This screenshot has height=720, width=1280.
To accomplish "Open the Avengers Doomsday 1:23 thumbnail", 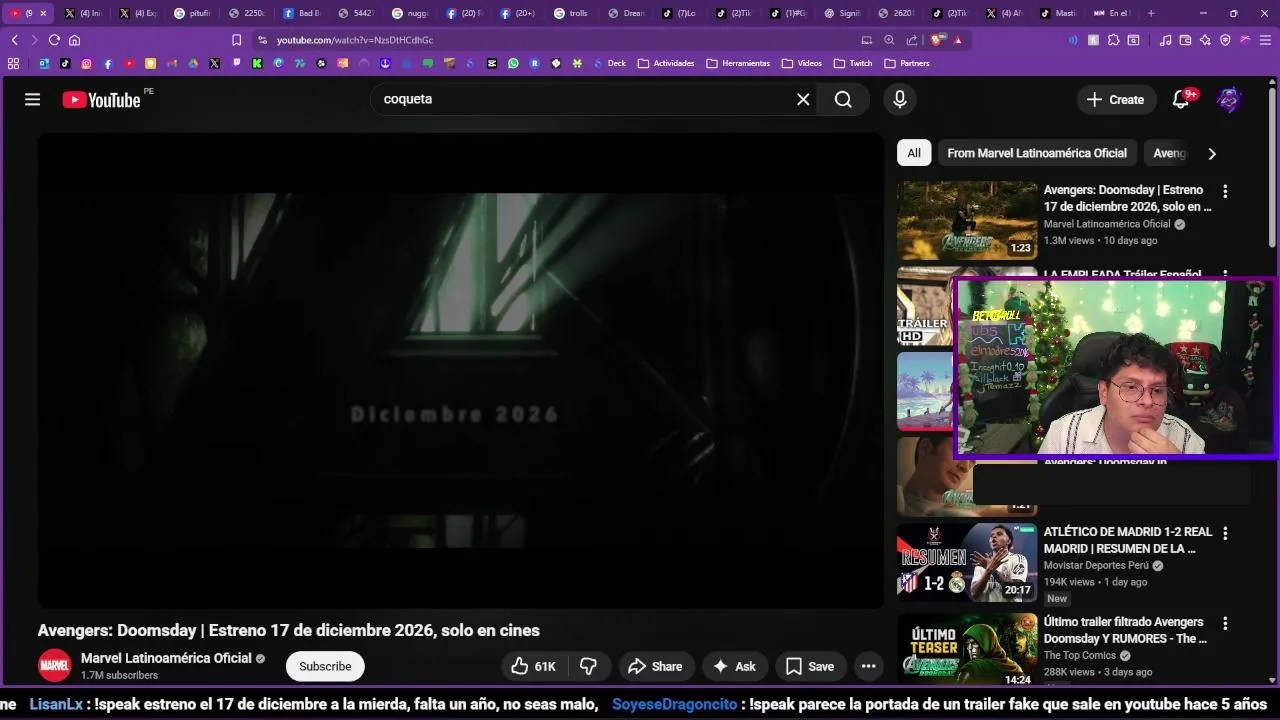I will click(967, 220).
